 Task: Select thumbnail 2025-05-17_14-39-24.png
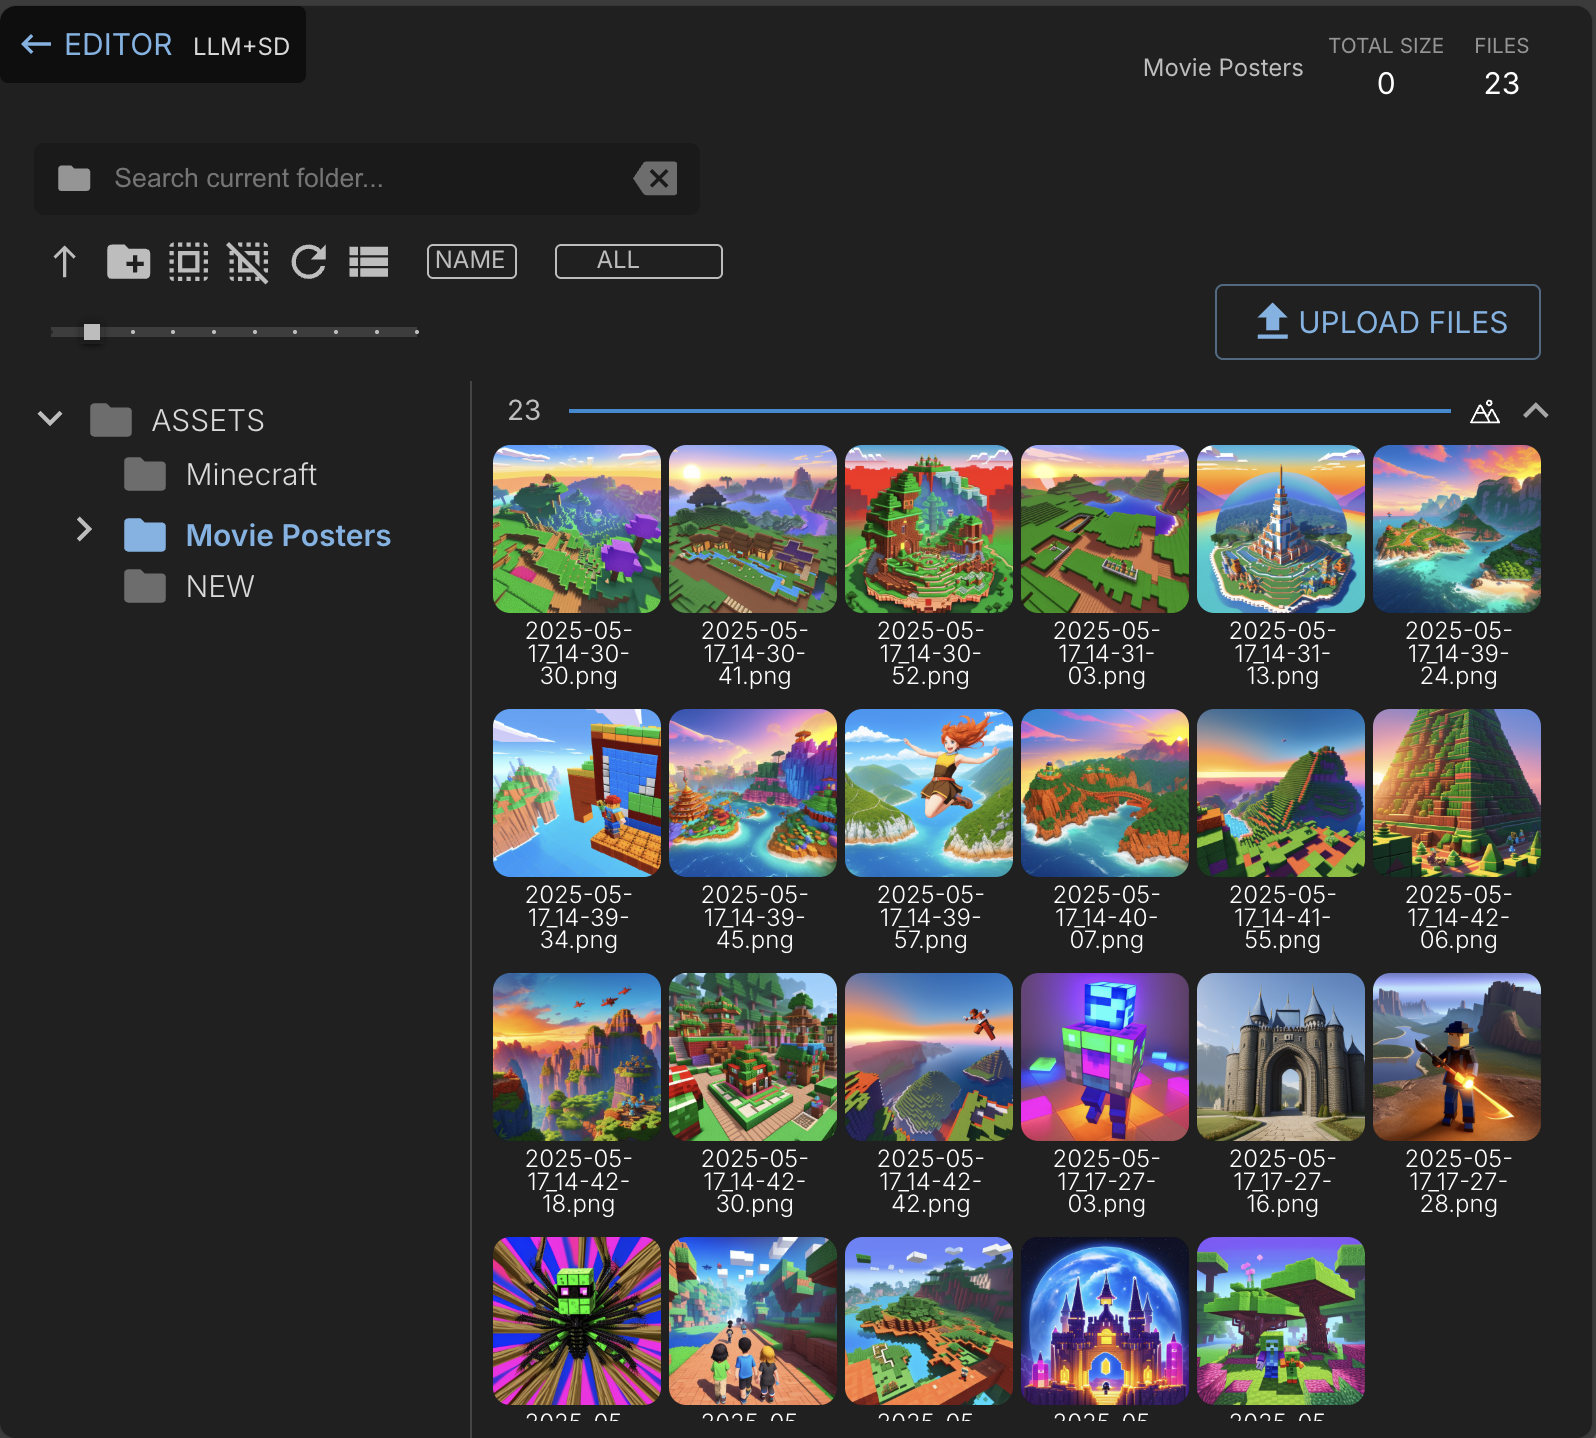coord(1457,529)
